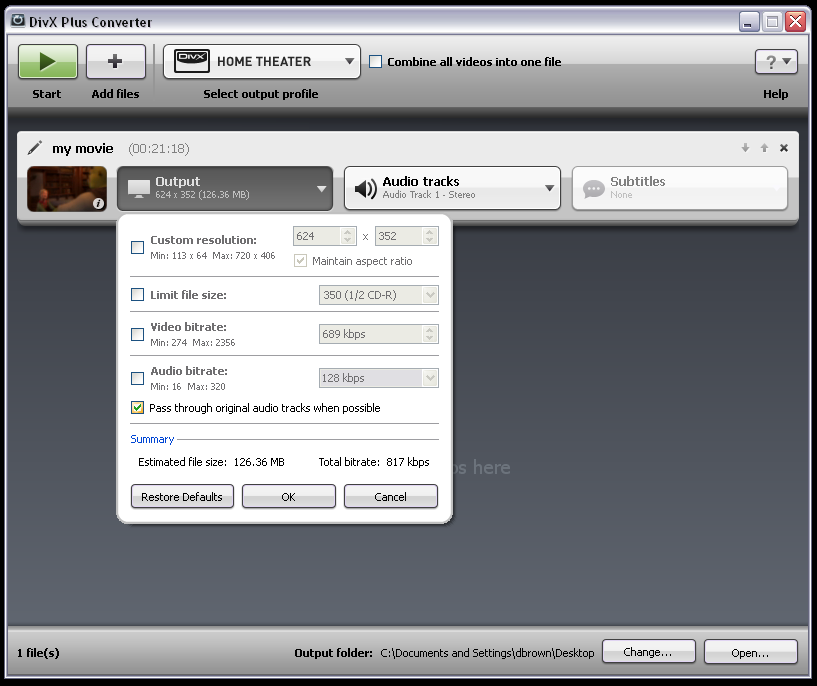Click the 1 file(s) status text

point(38,653)
